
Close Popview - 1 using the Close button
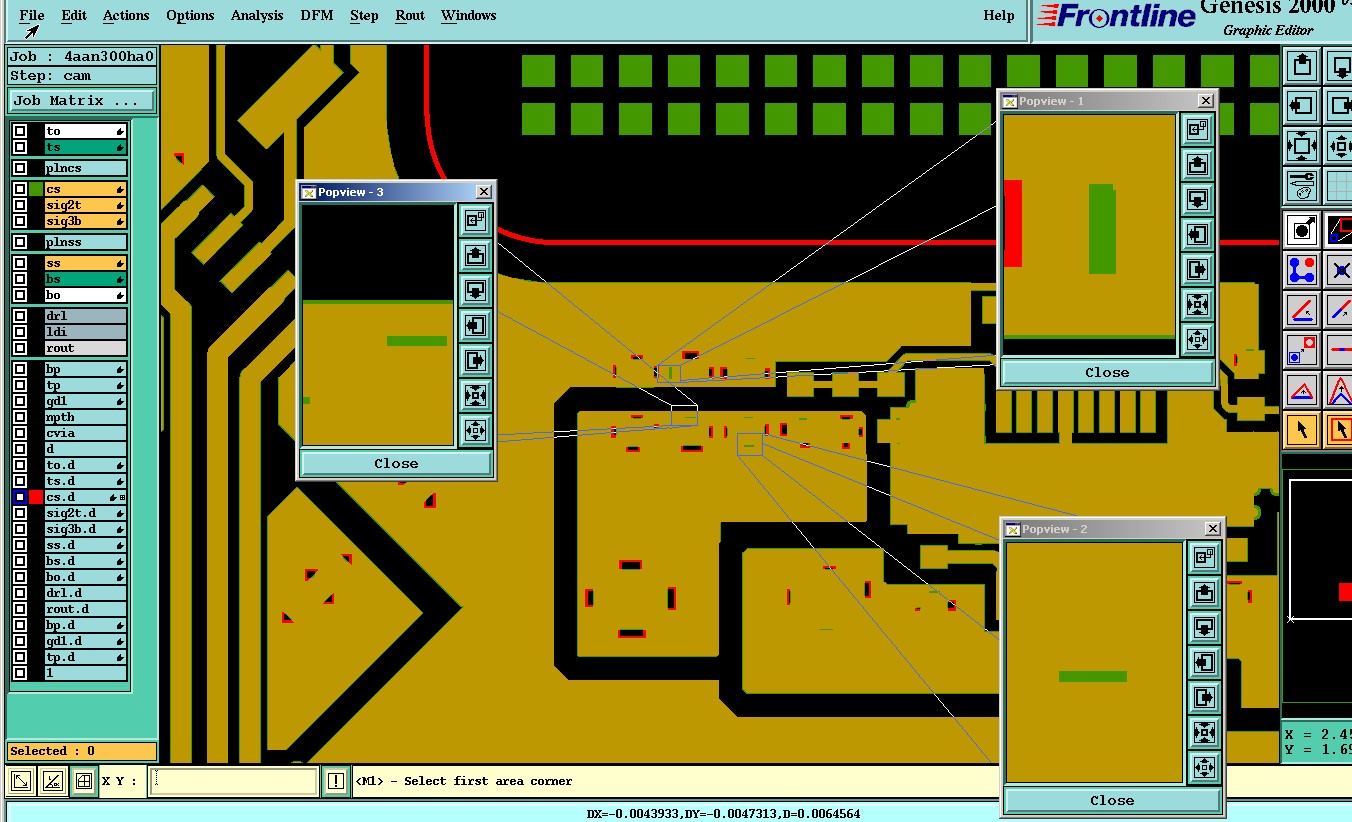click(x=1107, y=372)
